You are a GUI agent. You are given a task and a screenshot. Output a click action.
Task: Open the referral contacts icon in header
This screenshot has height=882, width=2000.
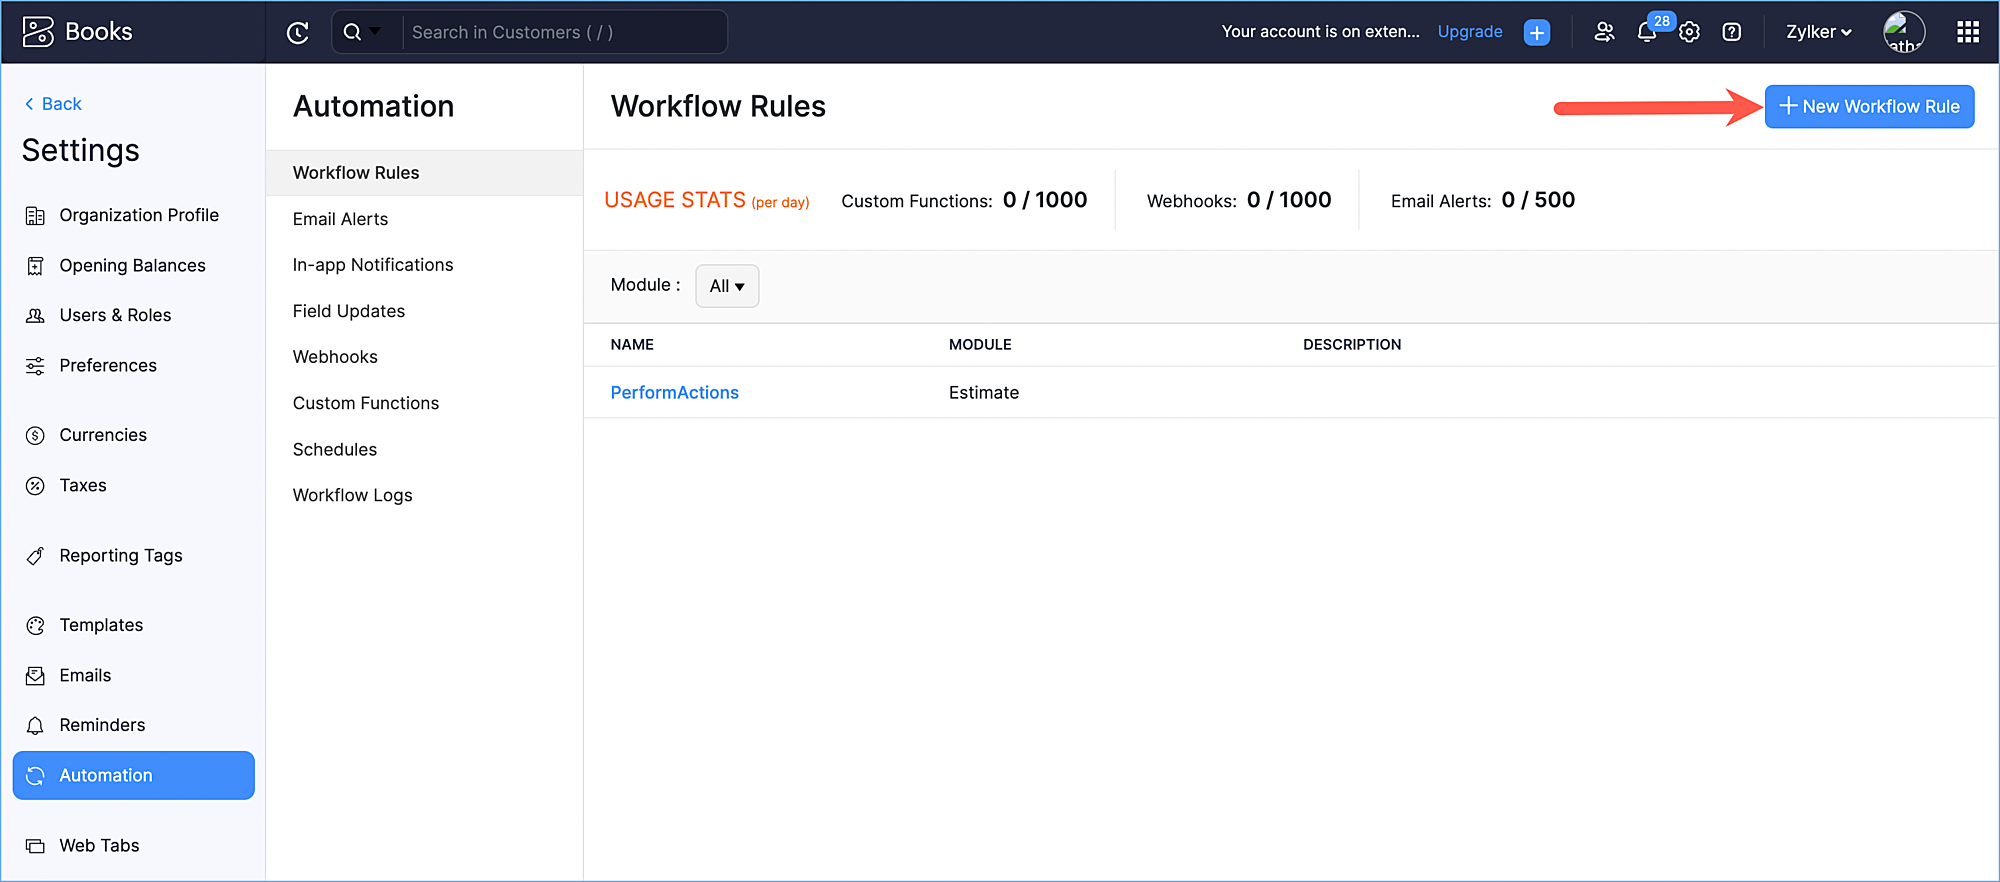1604,32
